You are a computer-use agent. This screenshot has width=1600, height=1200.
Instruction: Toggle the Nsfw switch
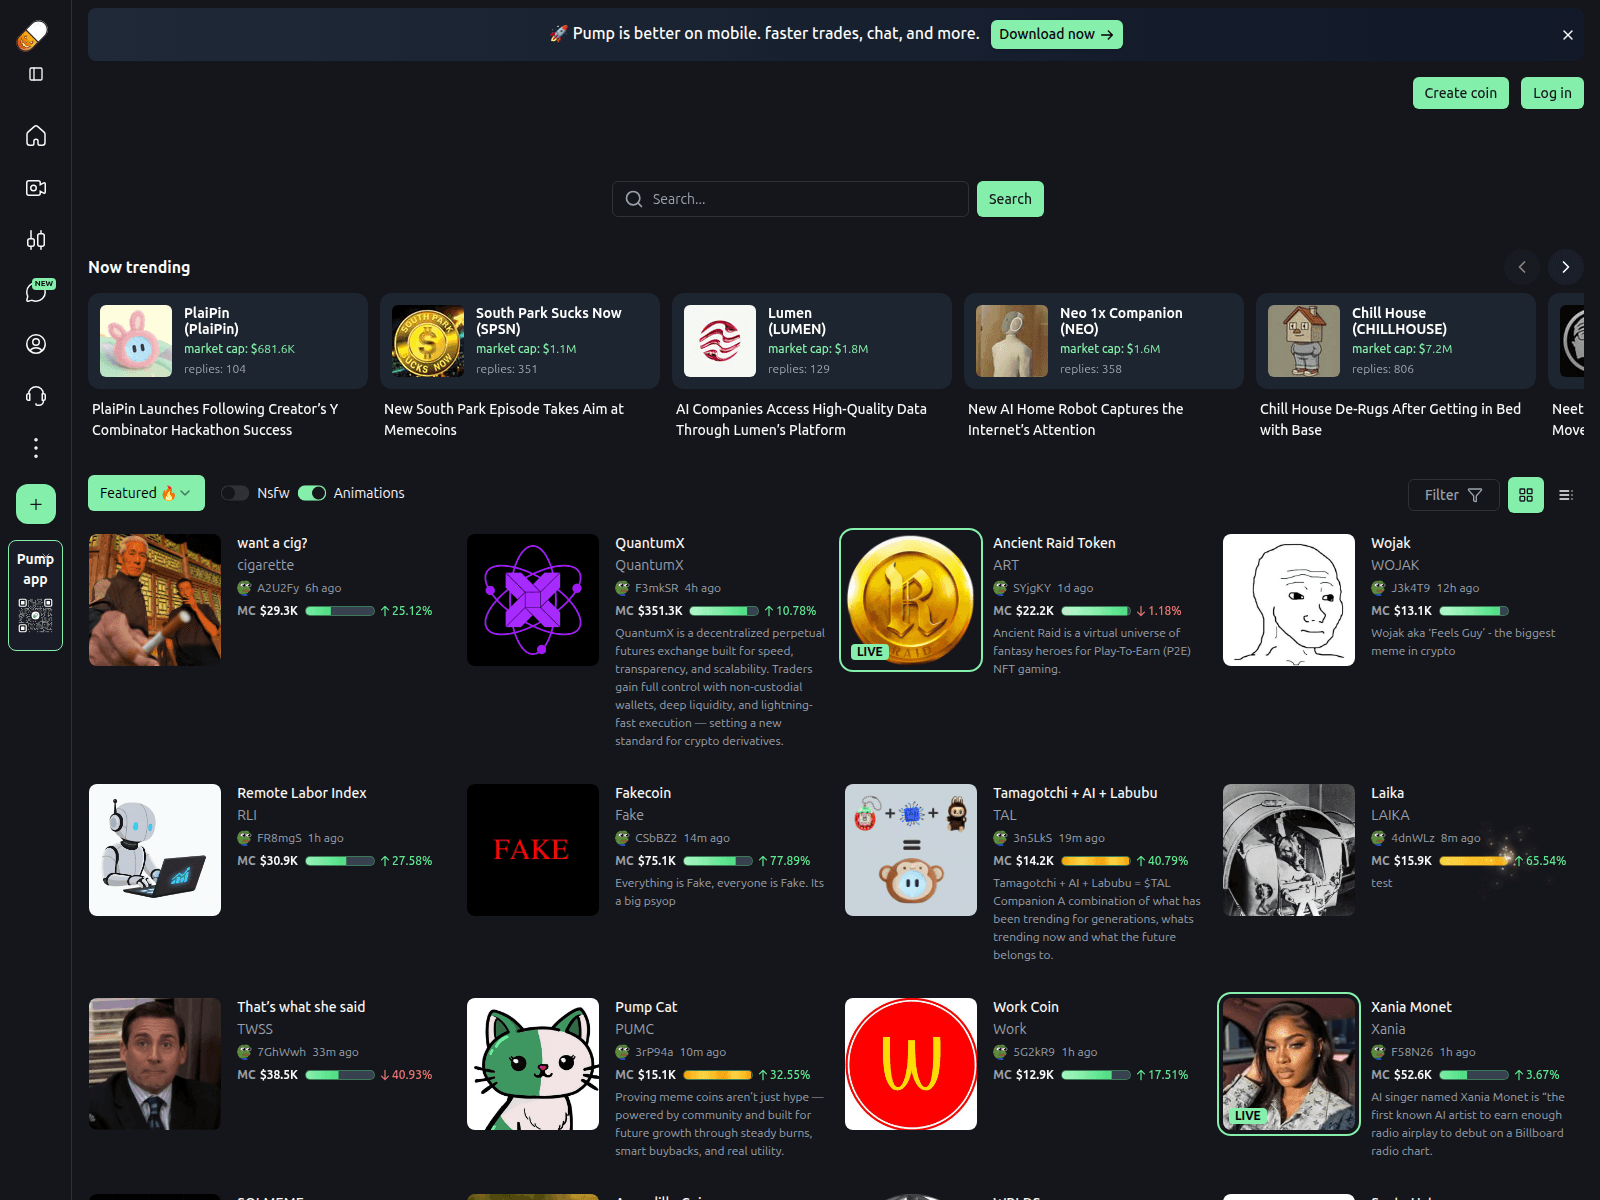pyautogui.click(x=235, y=493)
